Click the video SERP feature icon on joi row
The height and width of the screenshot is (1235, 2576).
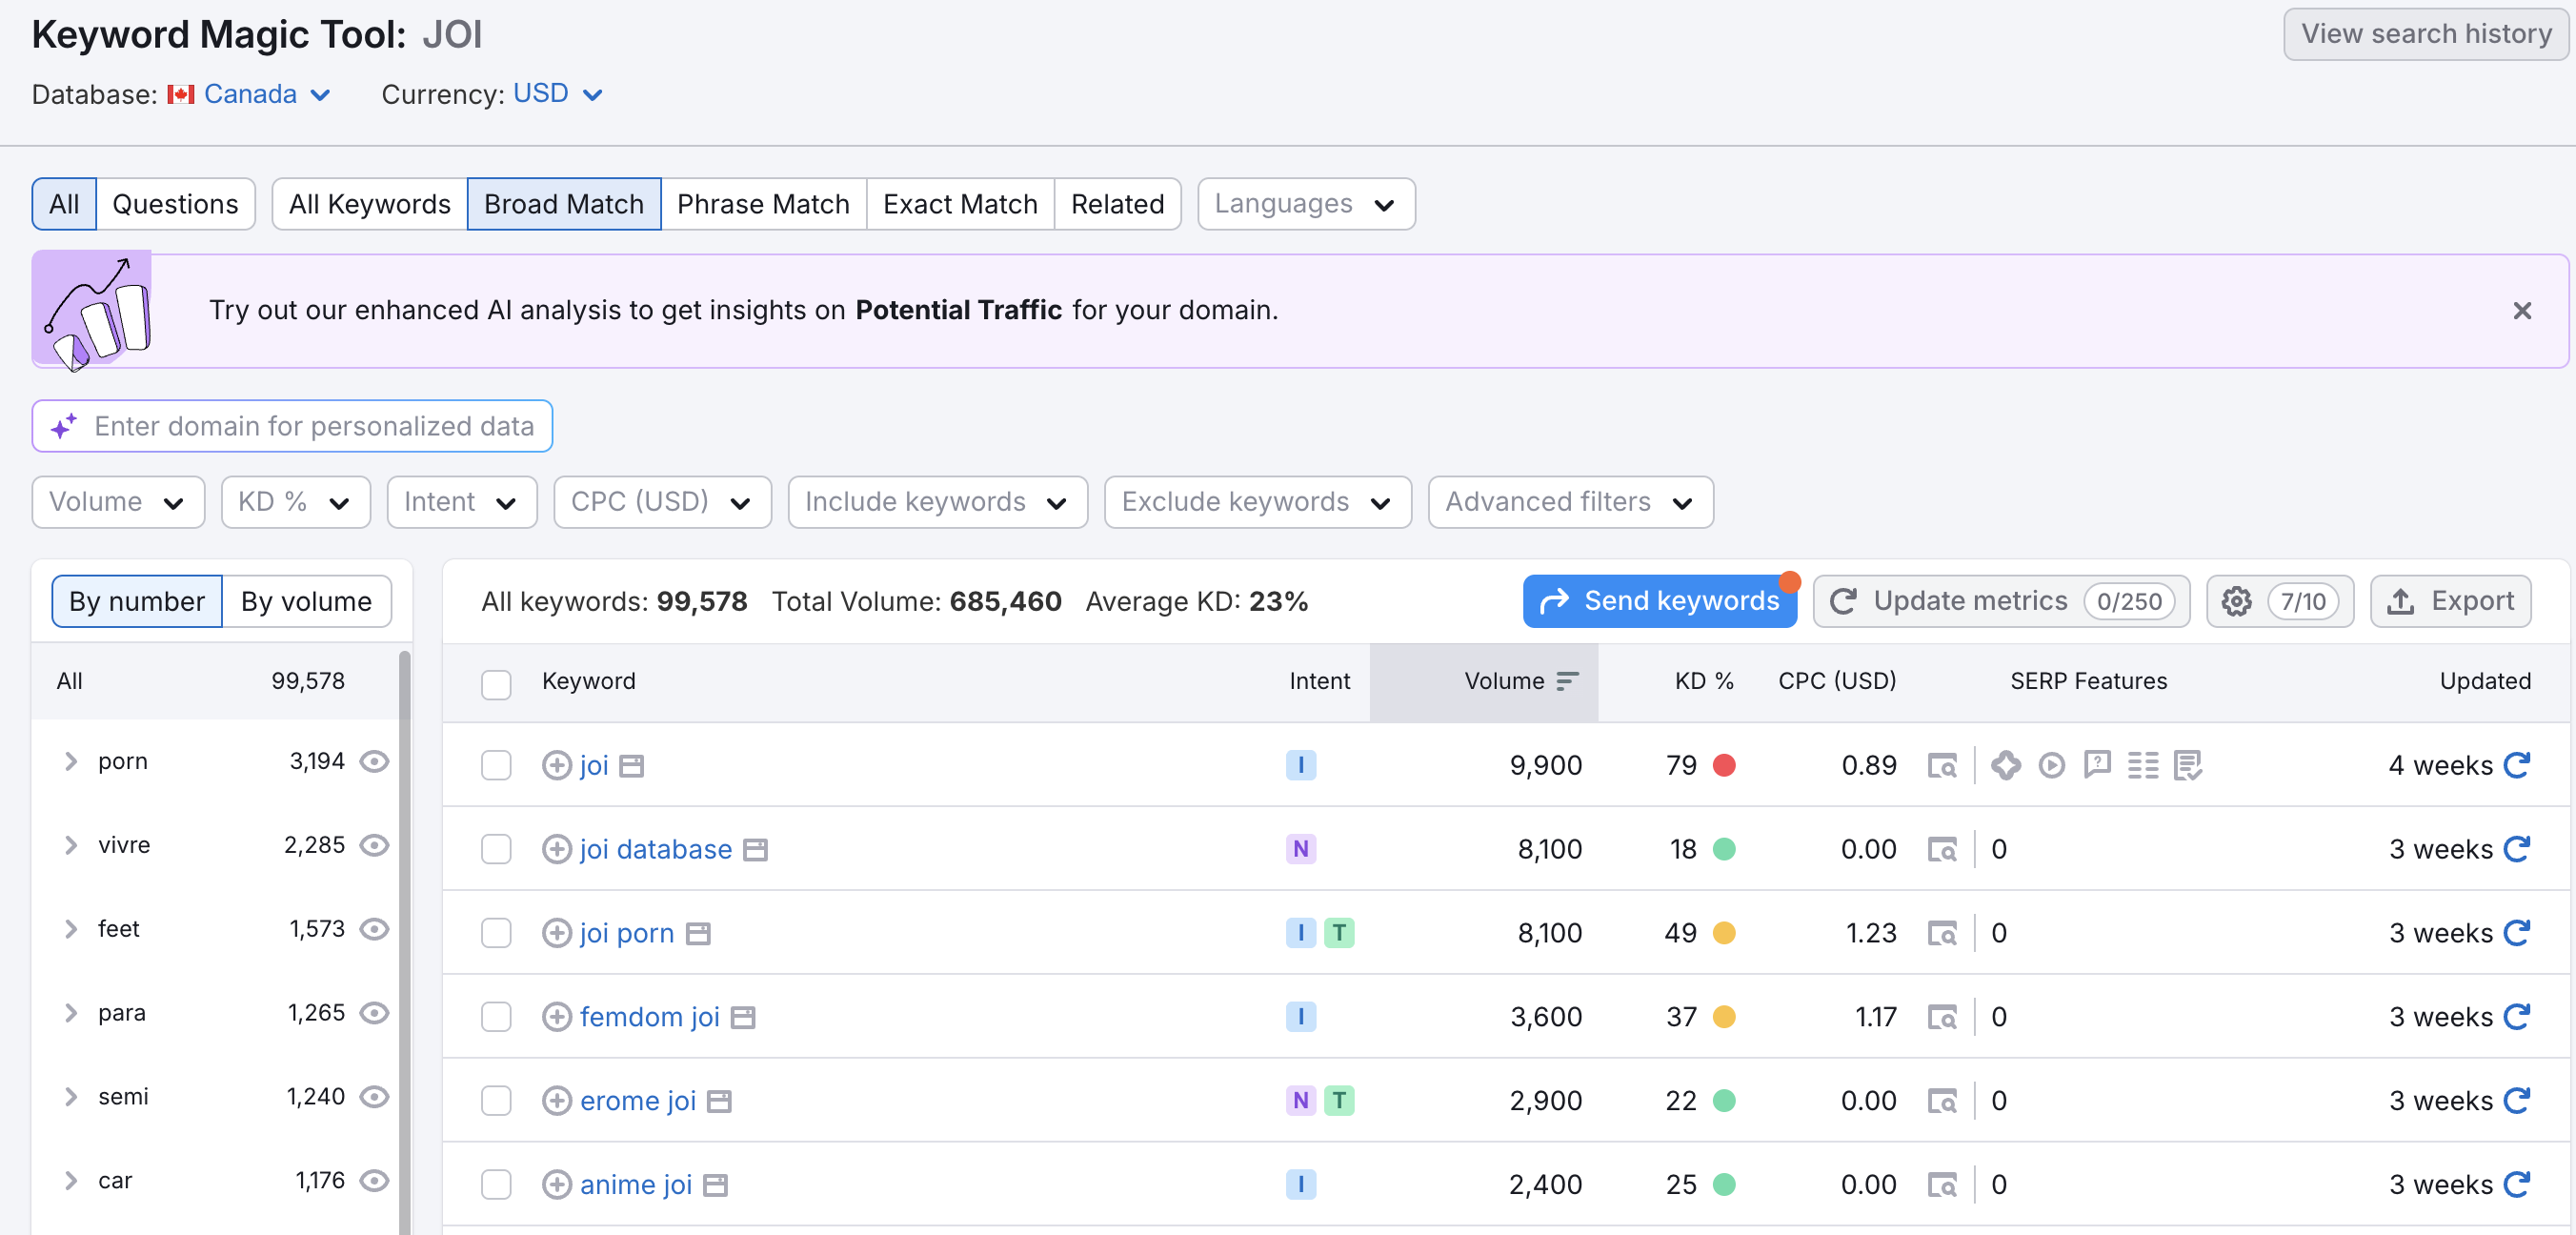coord(2052,765)
